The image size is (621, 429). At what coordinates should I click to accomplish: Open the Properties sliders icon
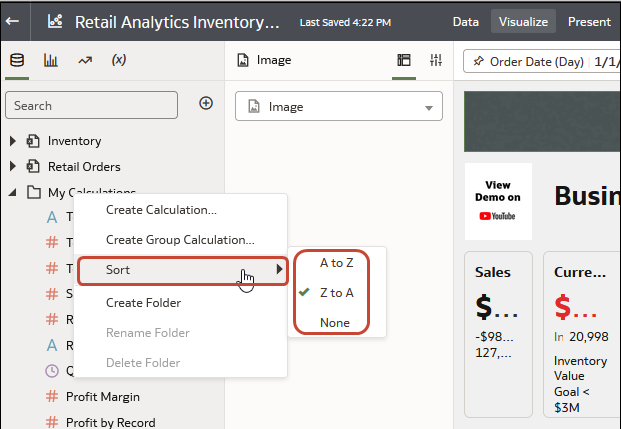(435, 60)
